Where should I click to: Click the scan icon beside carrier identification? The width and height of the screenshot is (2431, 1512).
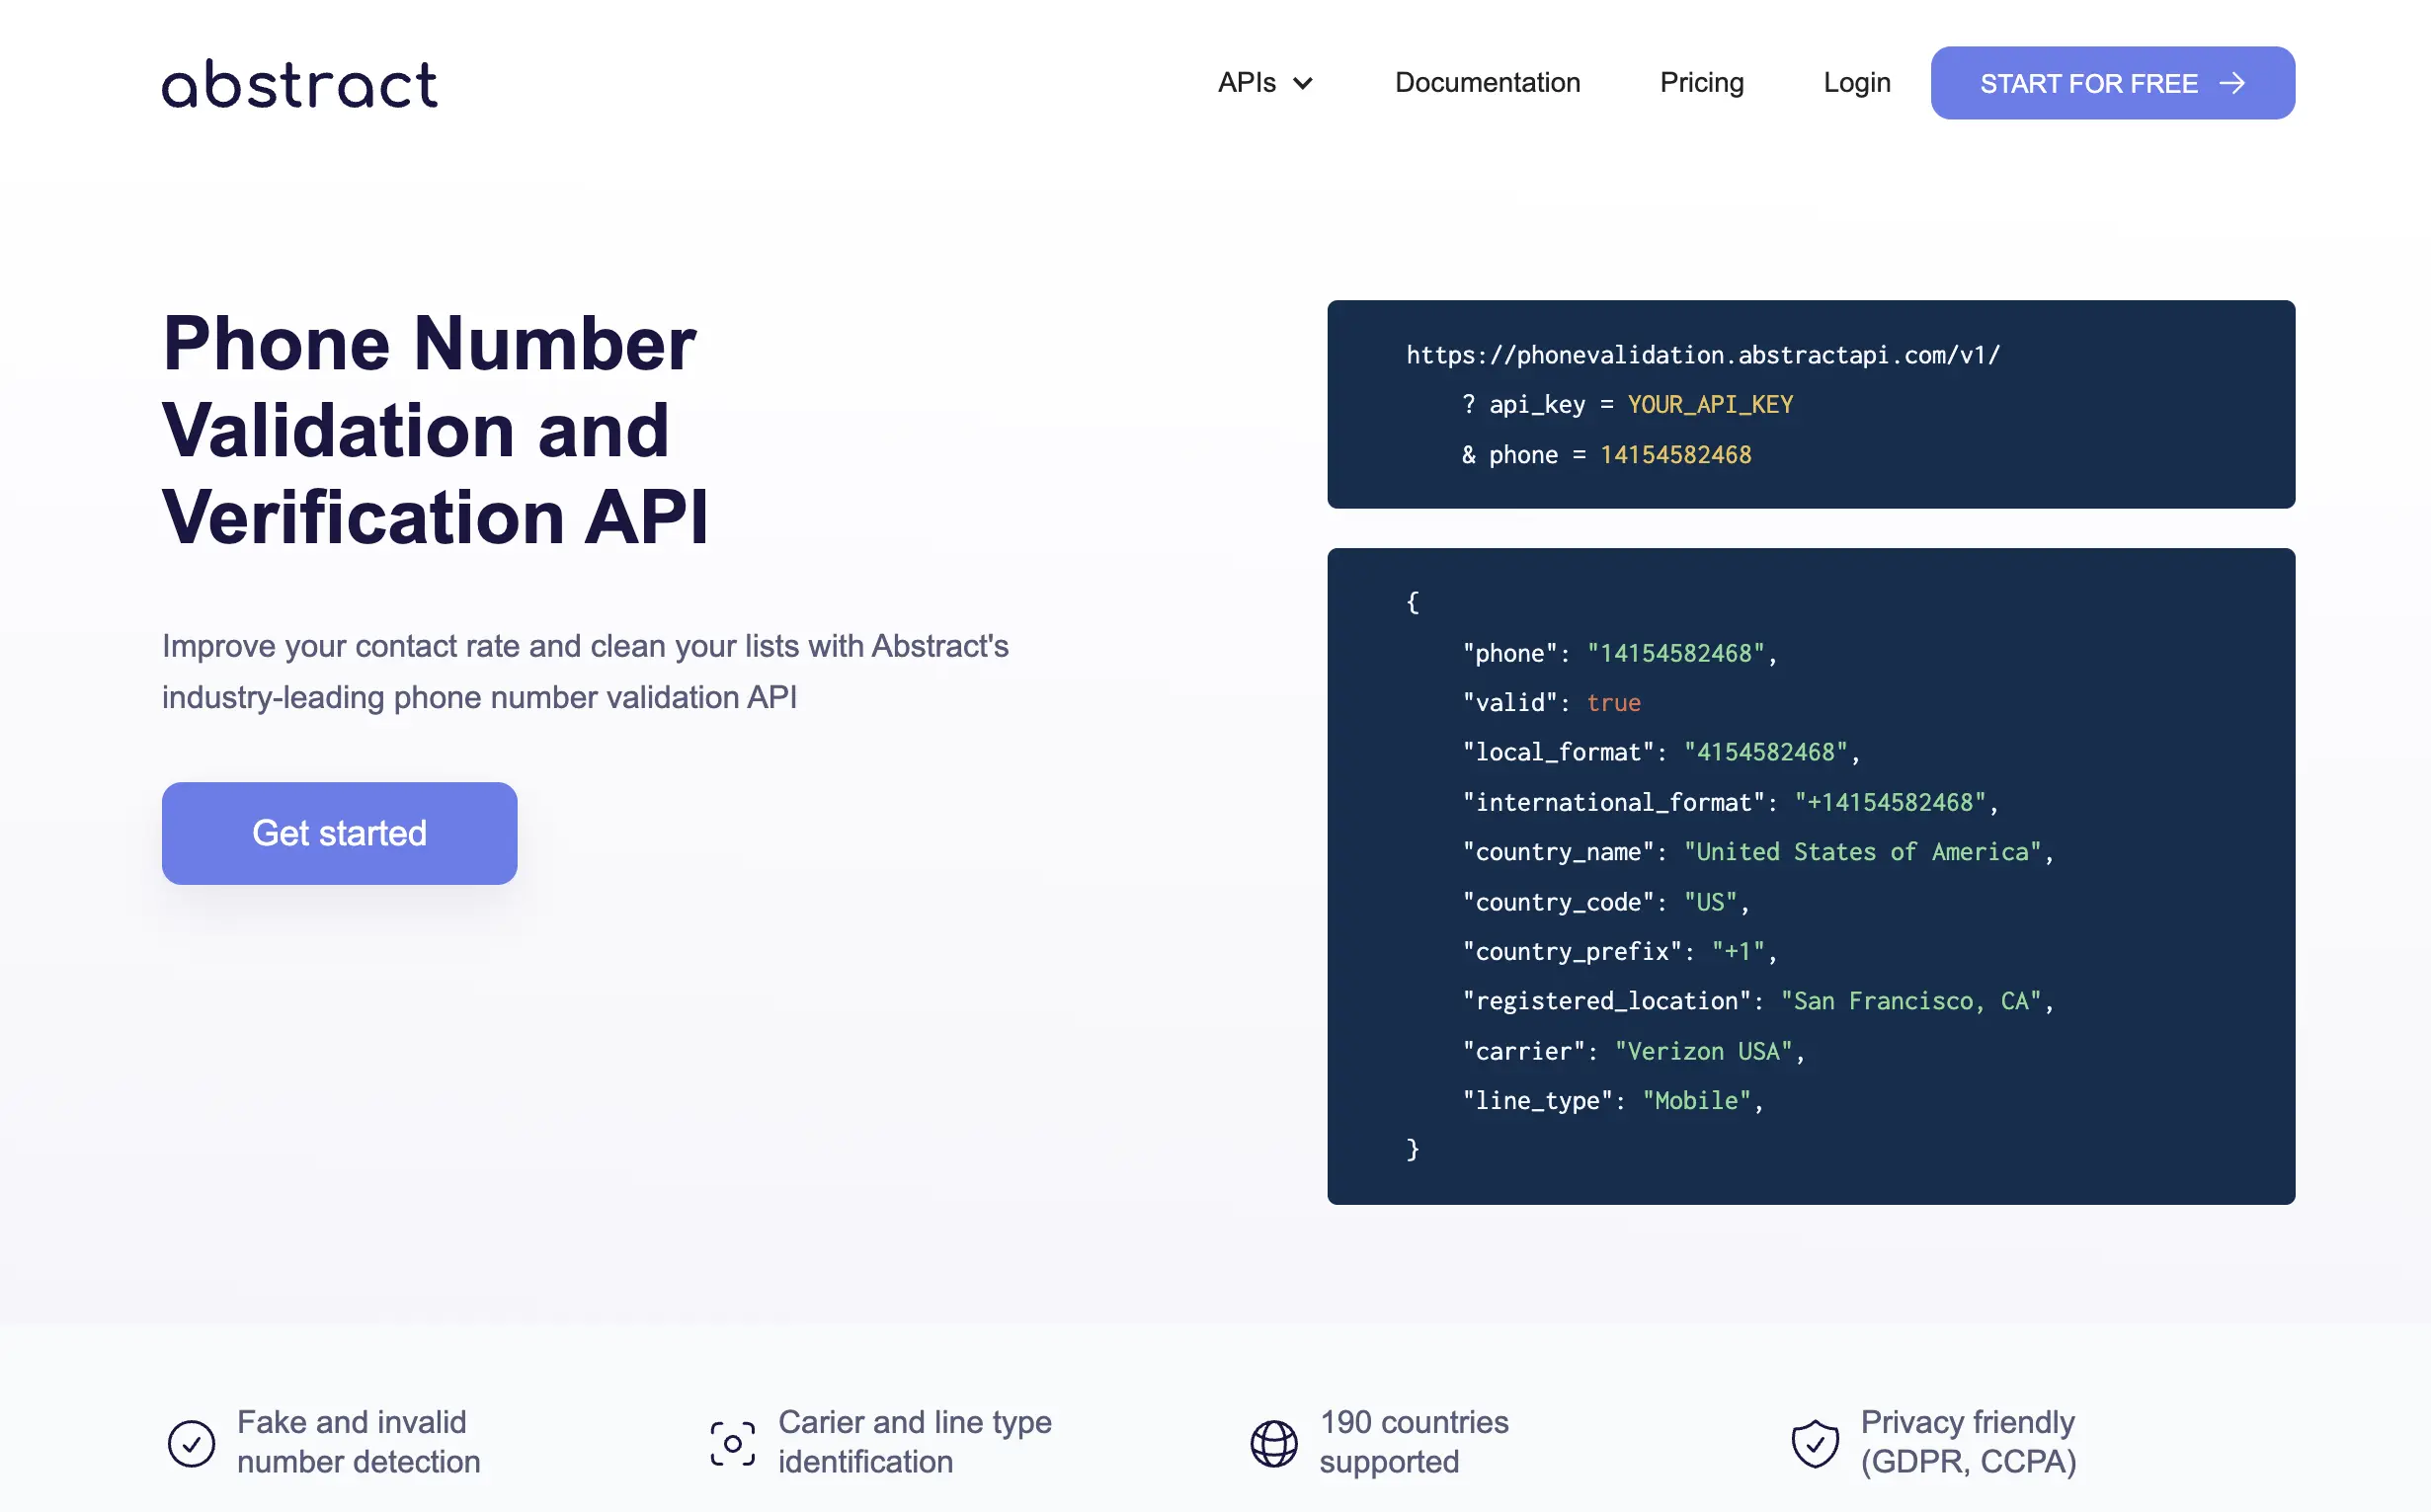coord(732,1443)
